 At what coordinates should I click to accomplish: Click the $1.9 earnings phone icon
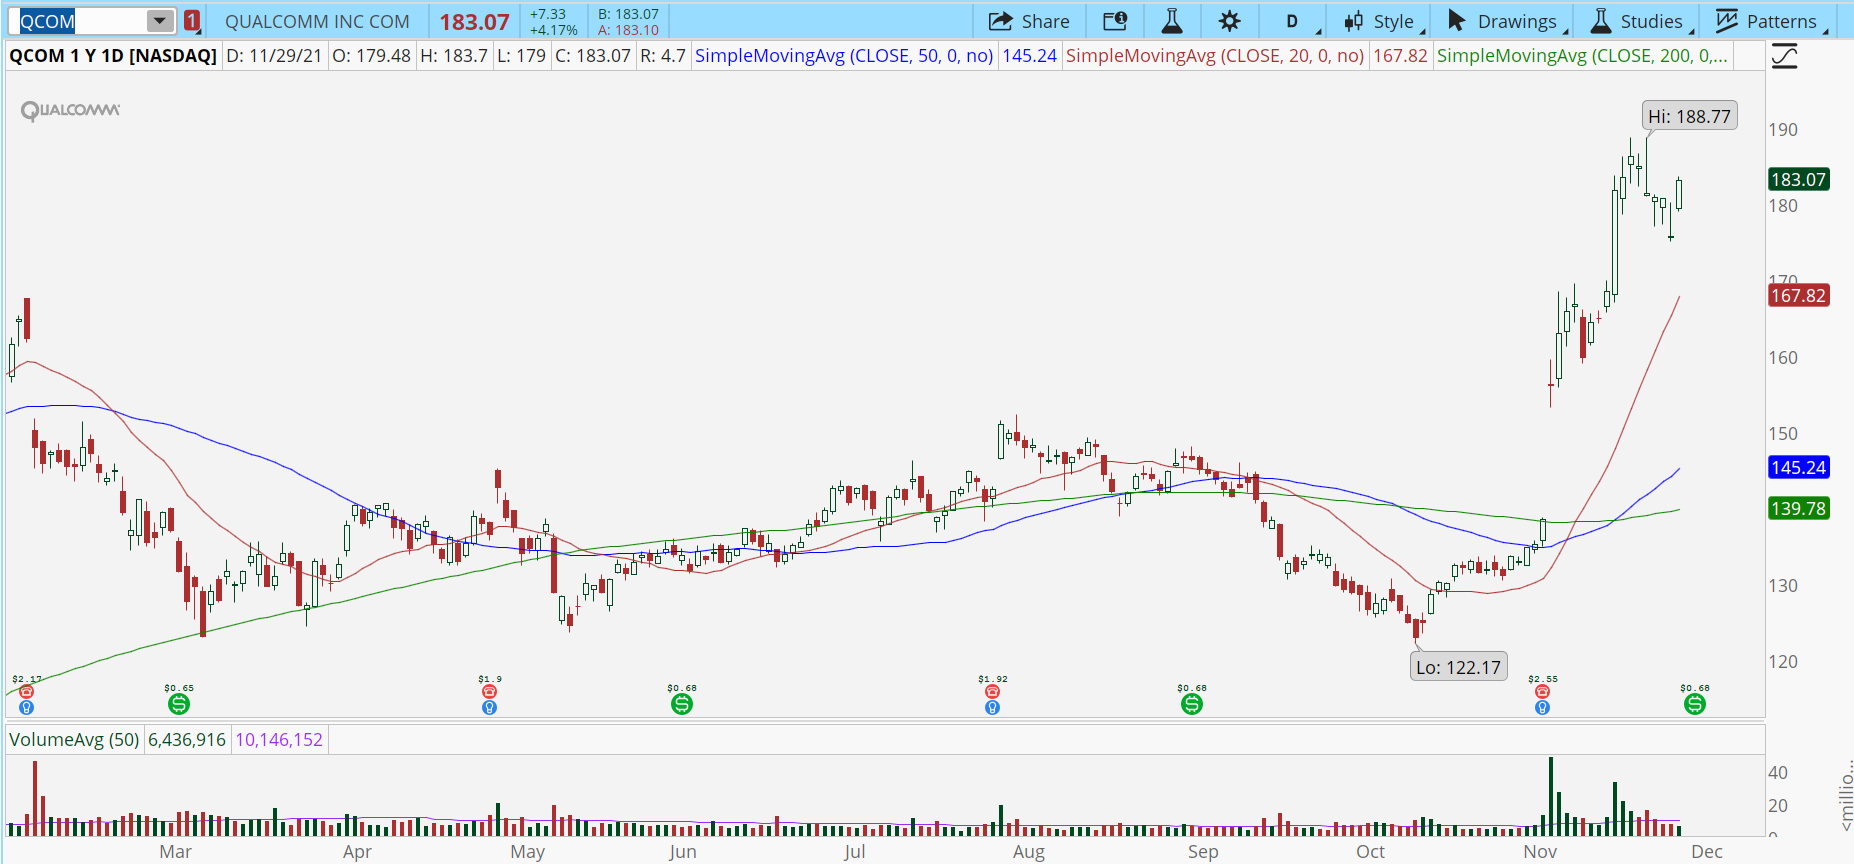pyautogui.click(x=489, y=691)
